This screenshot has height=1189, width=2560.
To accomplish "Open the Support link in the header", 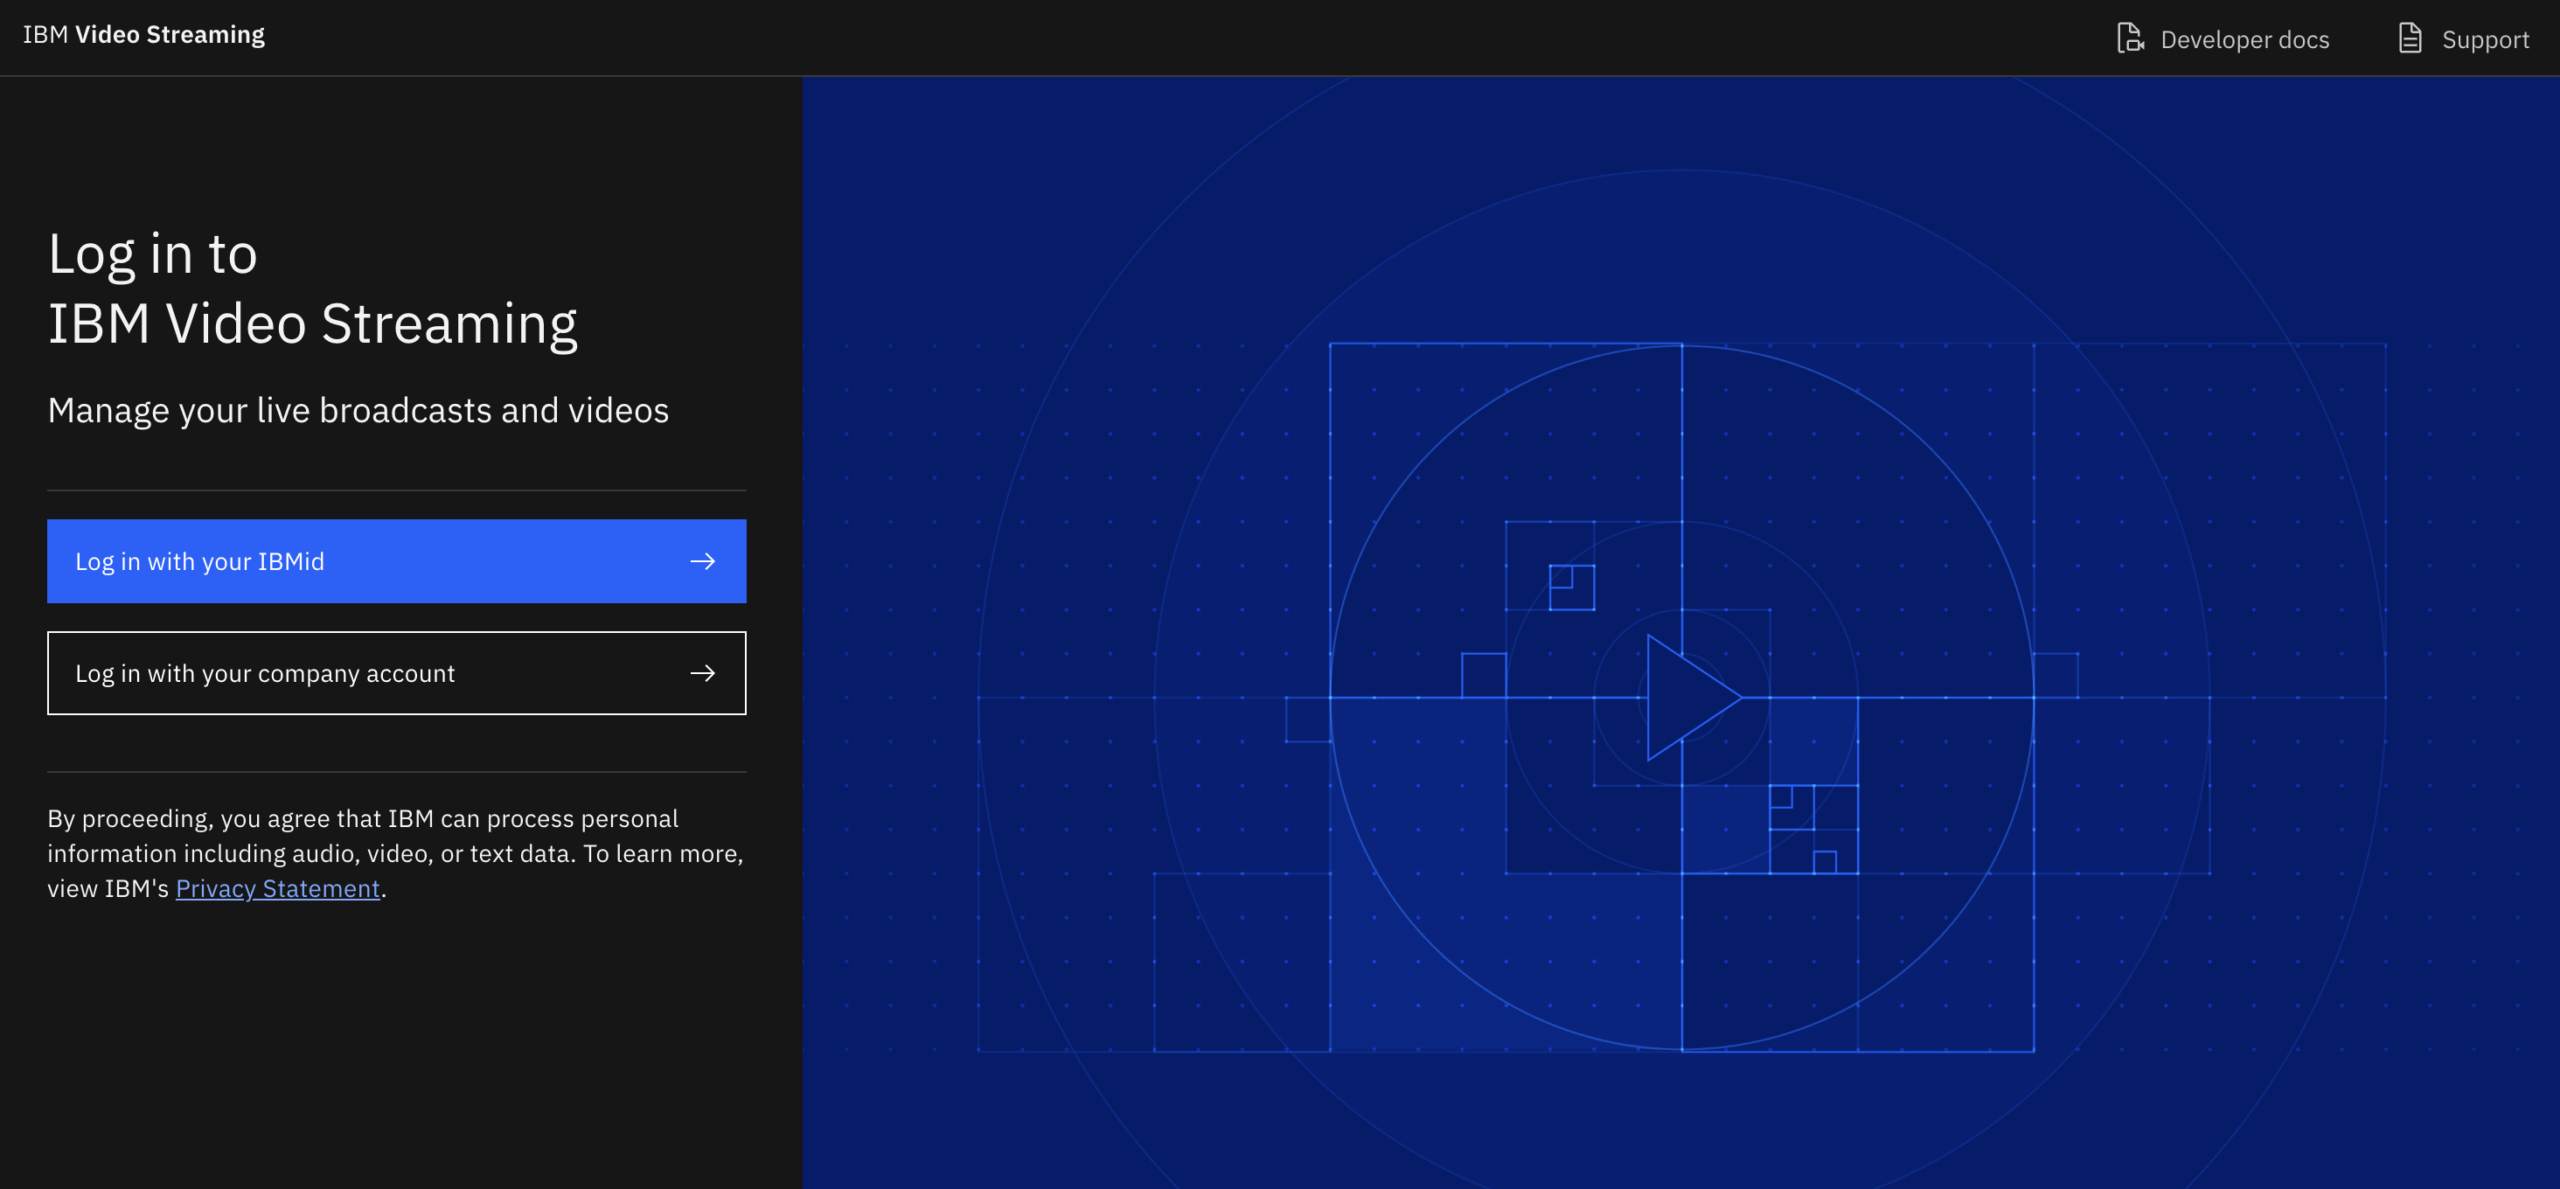I will 2485,40.
